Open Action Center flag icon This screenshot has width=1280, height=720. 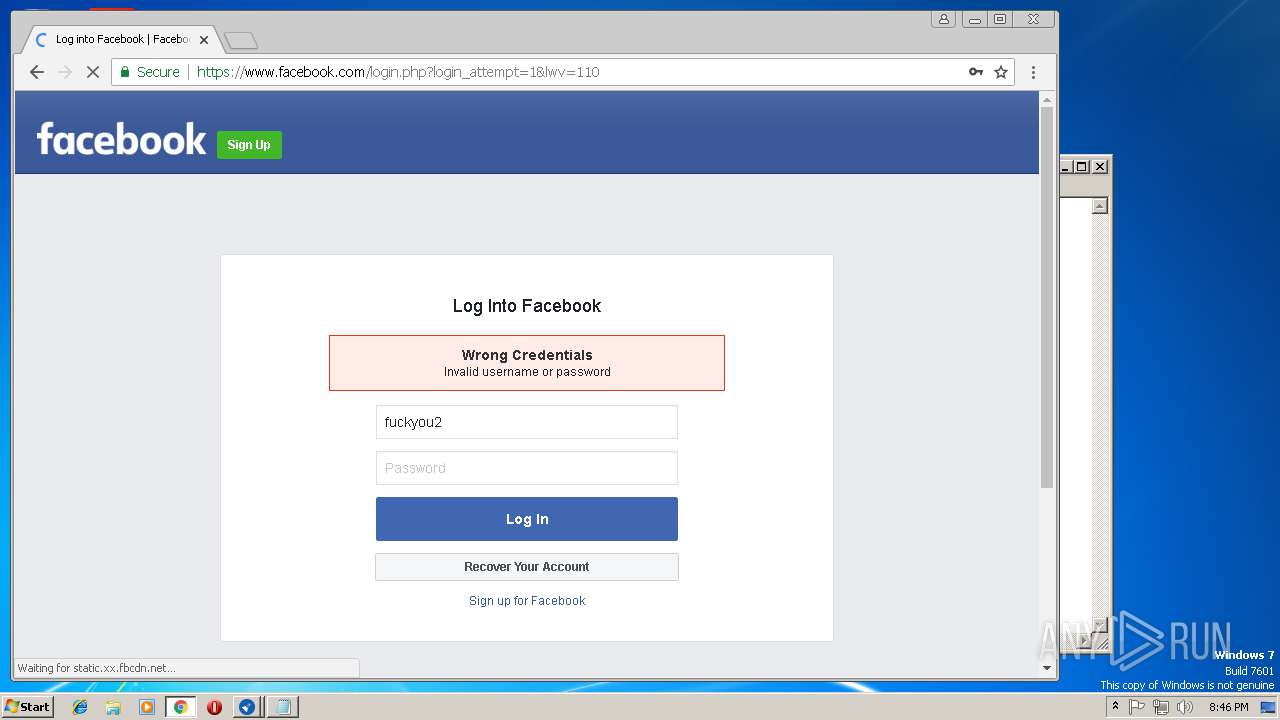[x=1137, y=707]
